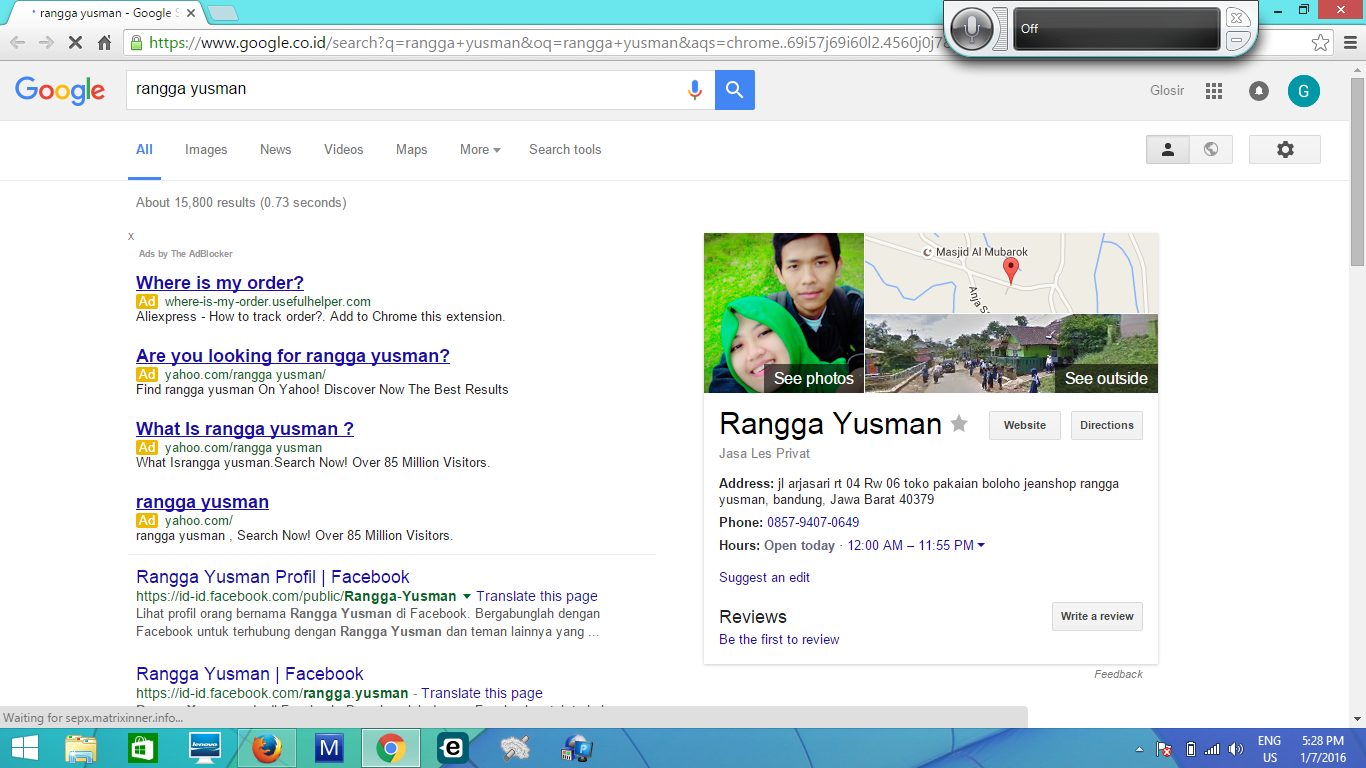
Task: Open the blue M taskbar app
Action: click(329, 748)
